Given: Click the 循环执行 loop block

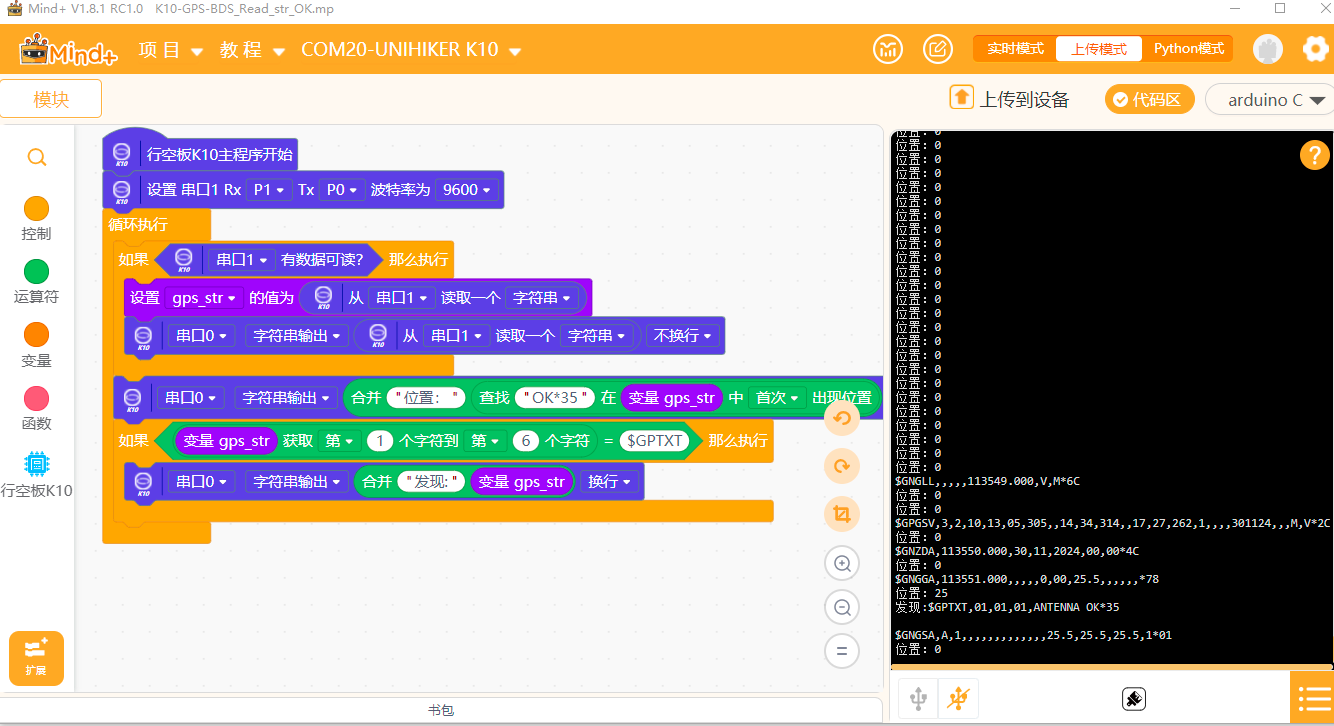Looking at the screenshot, I should click(138, 224).
